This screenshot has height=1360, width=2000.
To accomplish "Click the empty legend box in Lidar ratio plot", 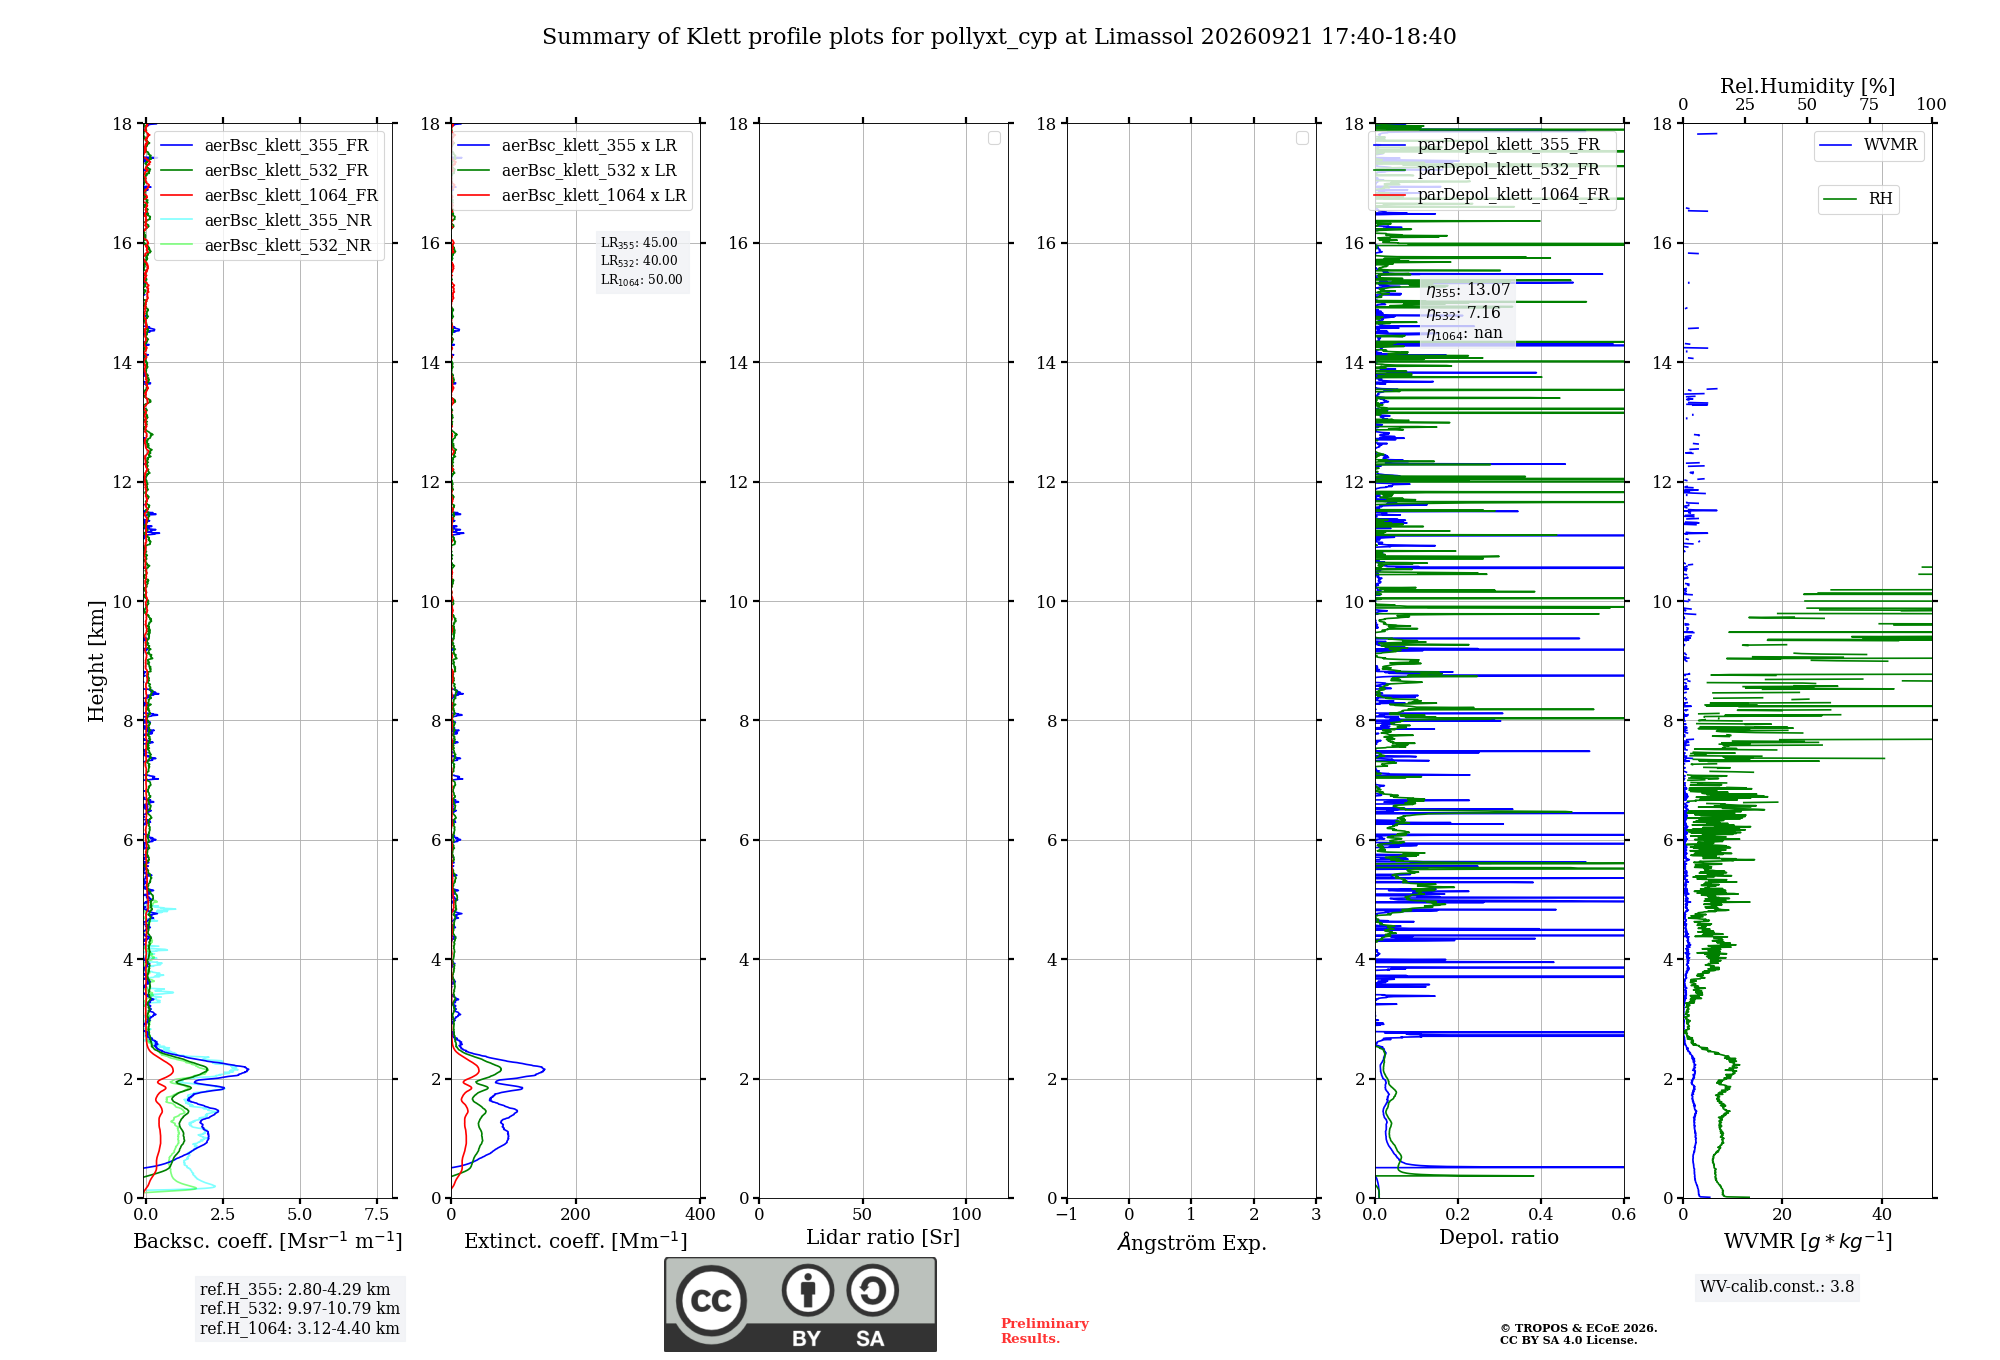I will [x=994, y=138].
